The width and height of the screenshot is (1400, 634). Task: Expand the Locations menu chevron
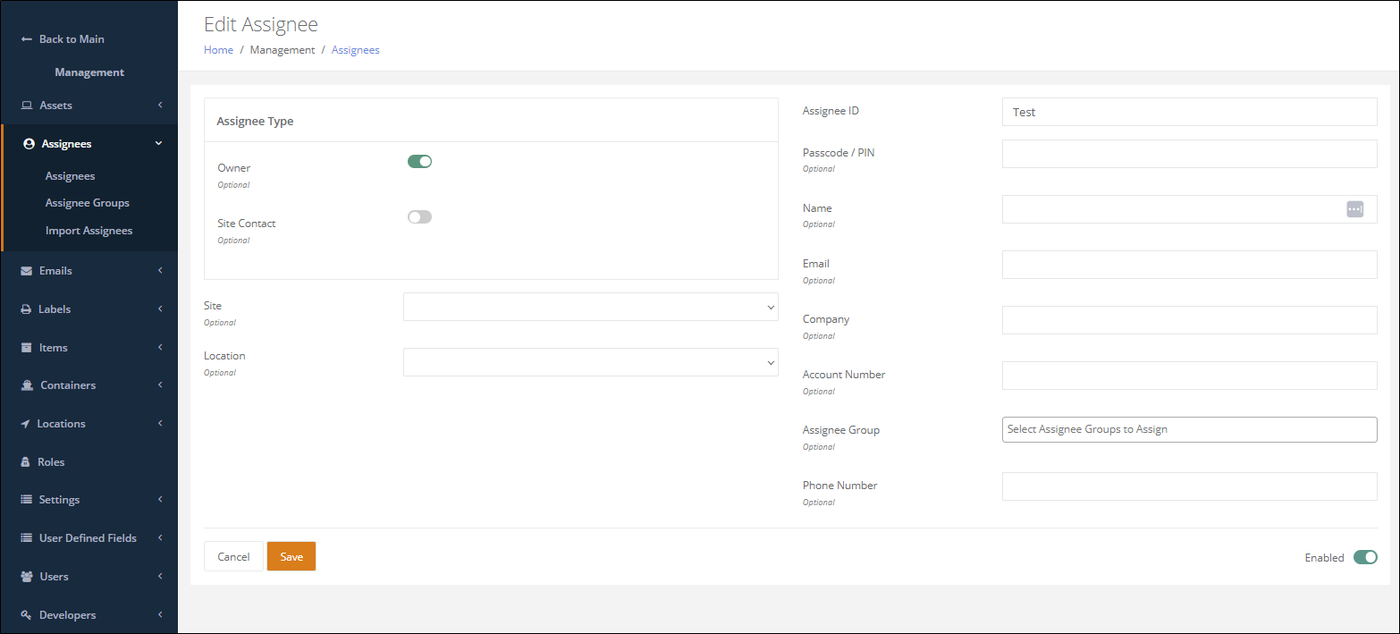tap(160, 424)
